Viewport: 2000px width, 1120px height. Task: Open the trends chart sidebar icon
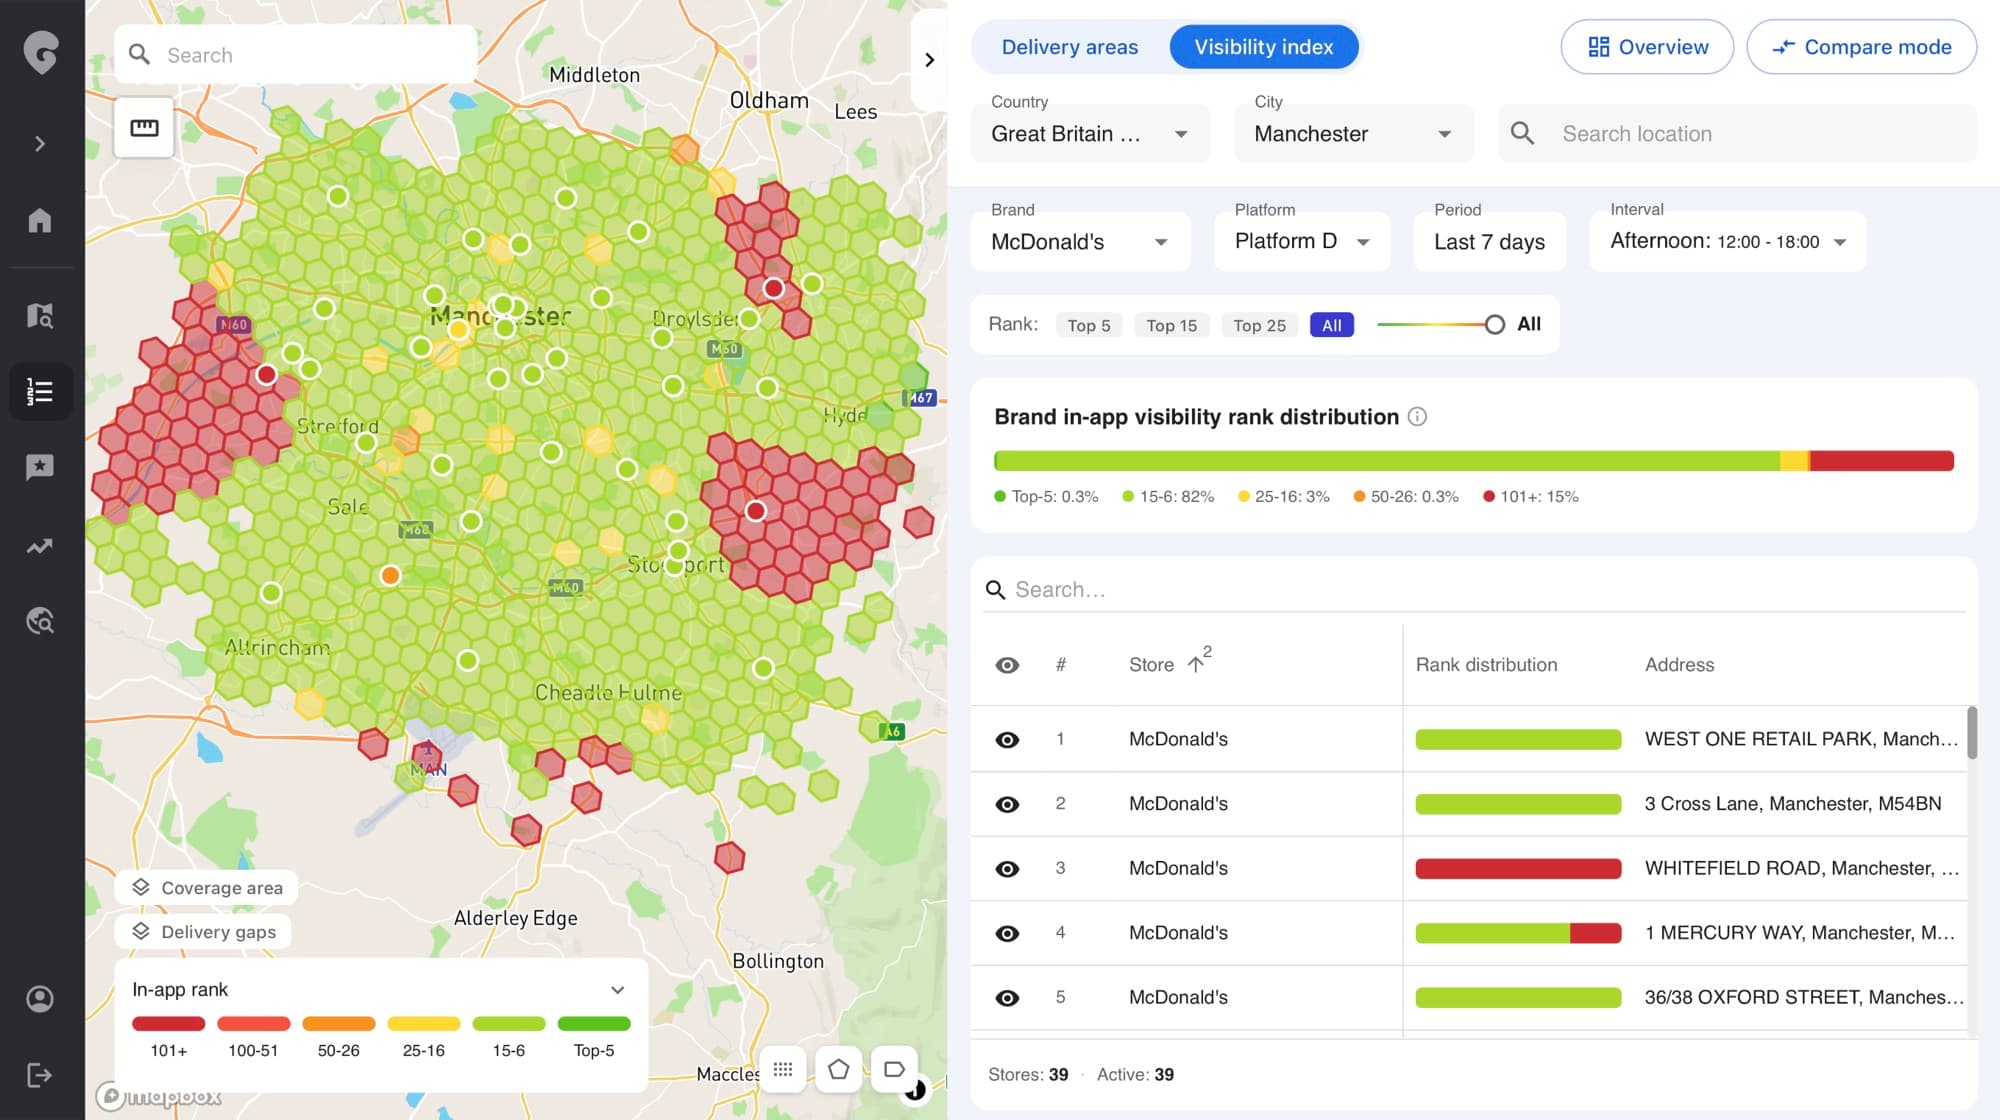(x=40, y=546)
